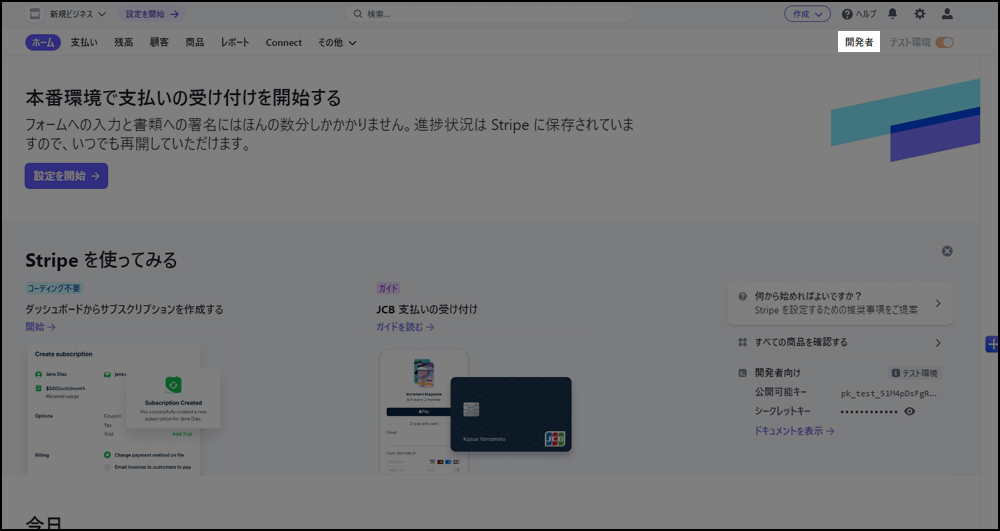The width and height of the screenshot is (1000, 531).
Task: Open the user profile icon
Action: coord(947,13)
